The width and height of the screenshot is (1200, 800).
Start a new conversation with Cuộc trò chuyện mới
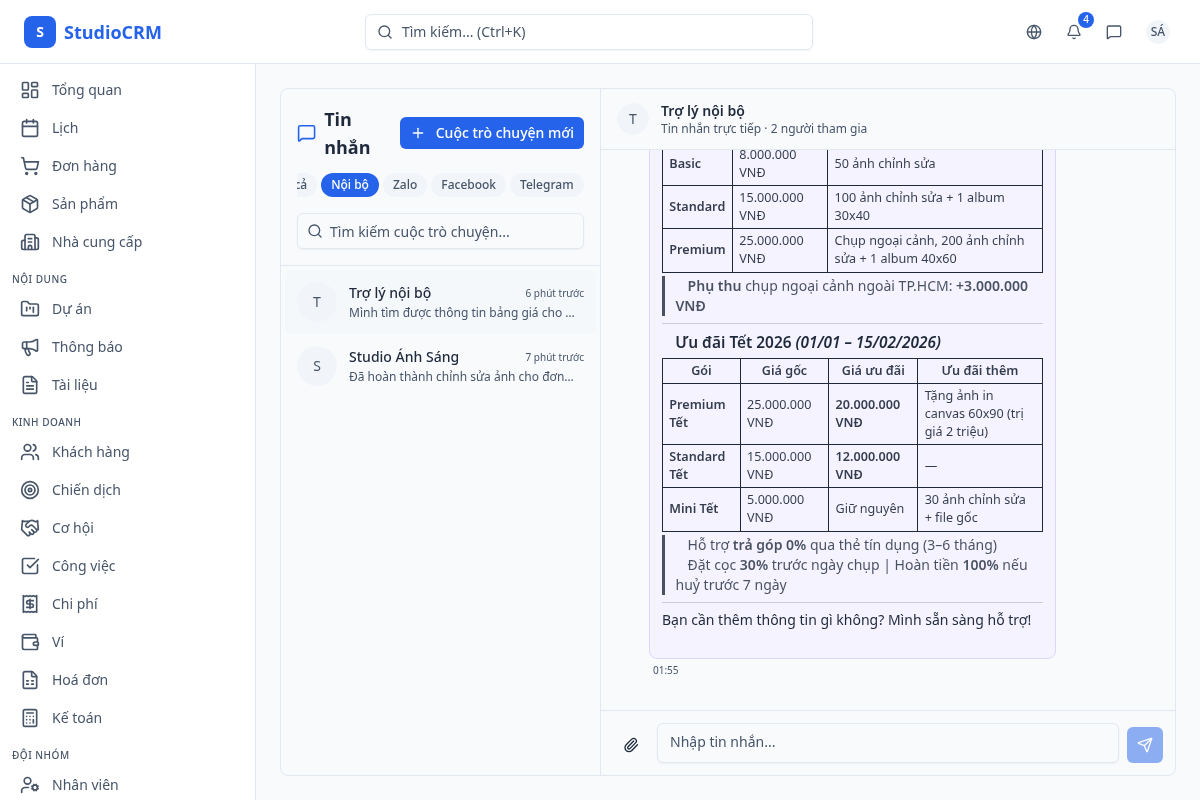coord(492,133)
